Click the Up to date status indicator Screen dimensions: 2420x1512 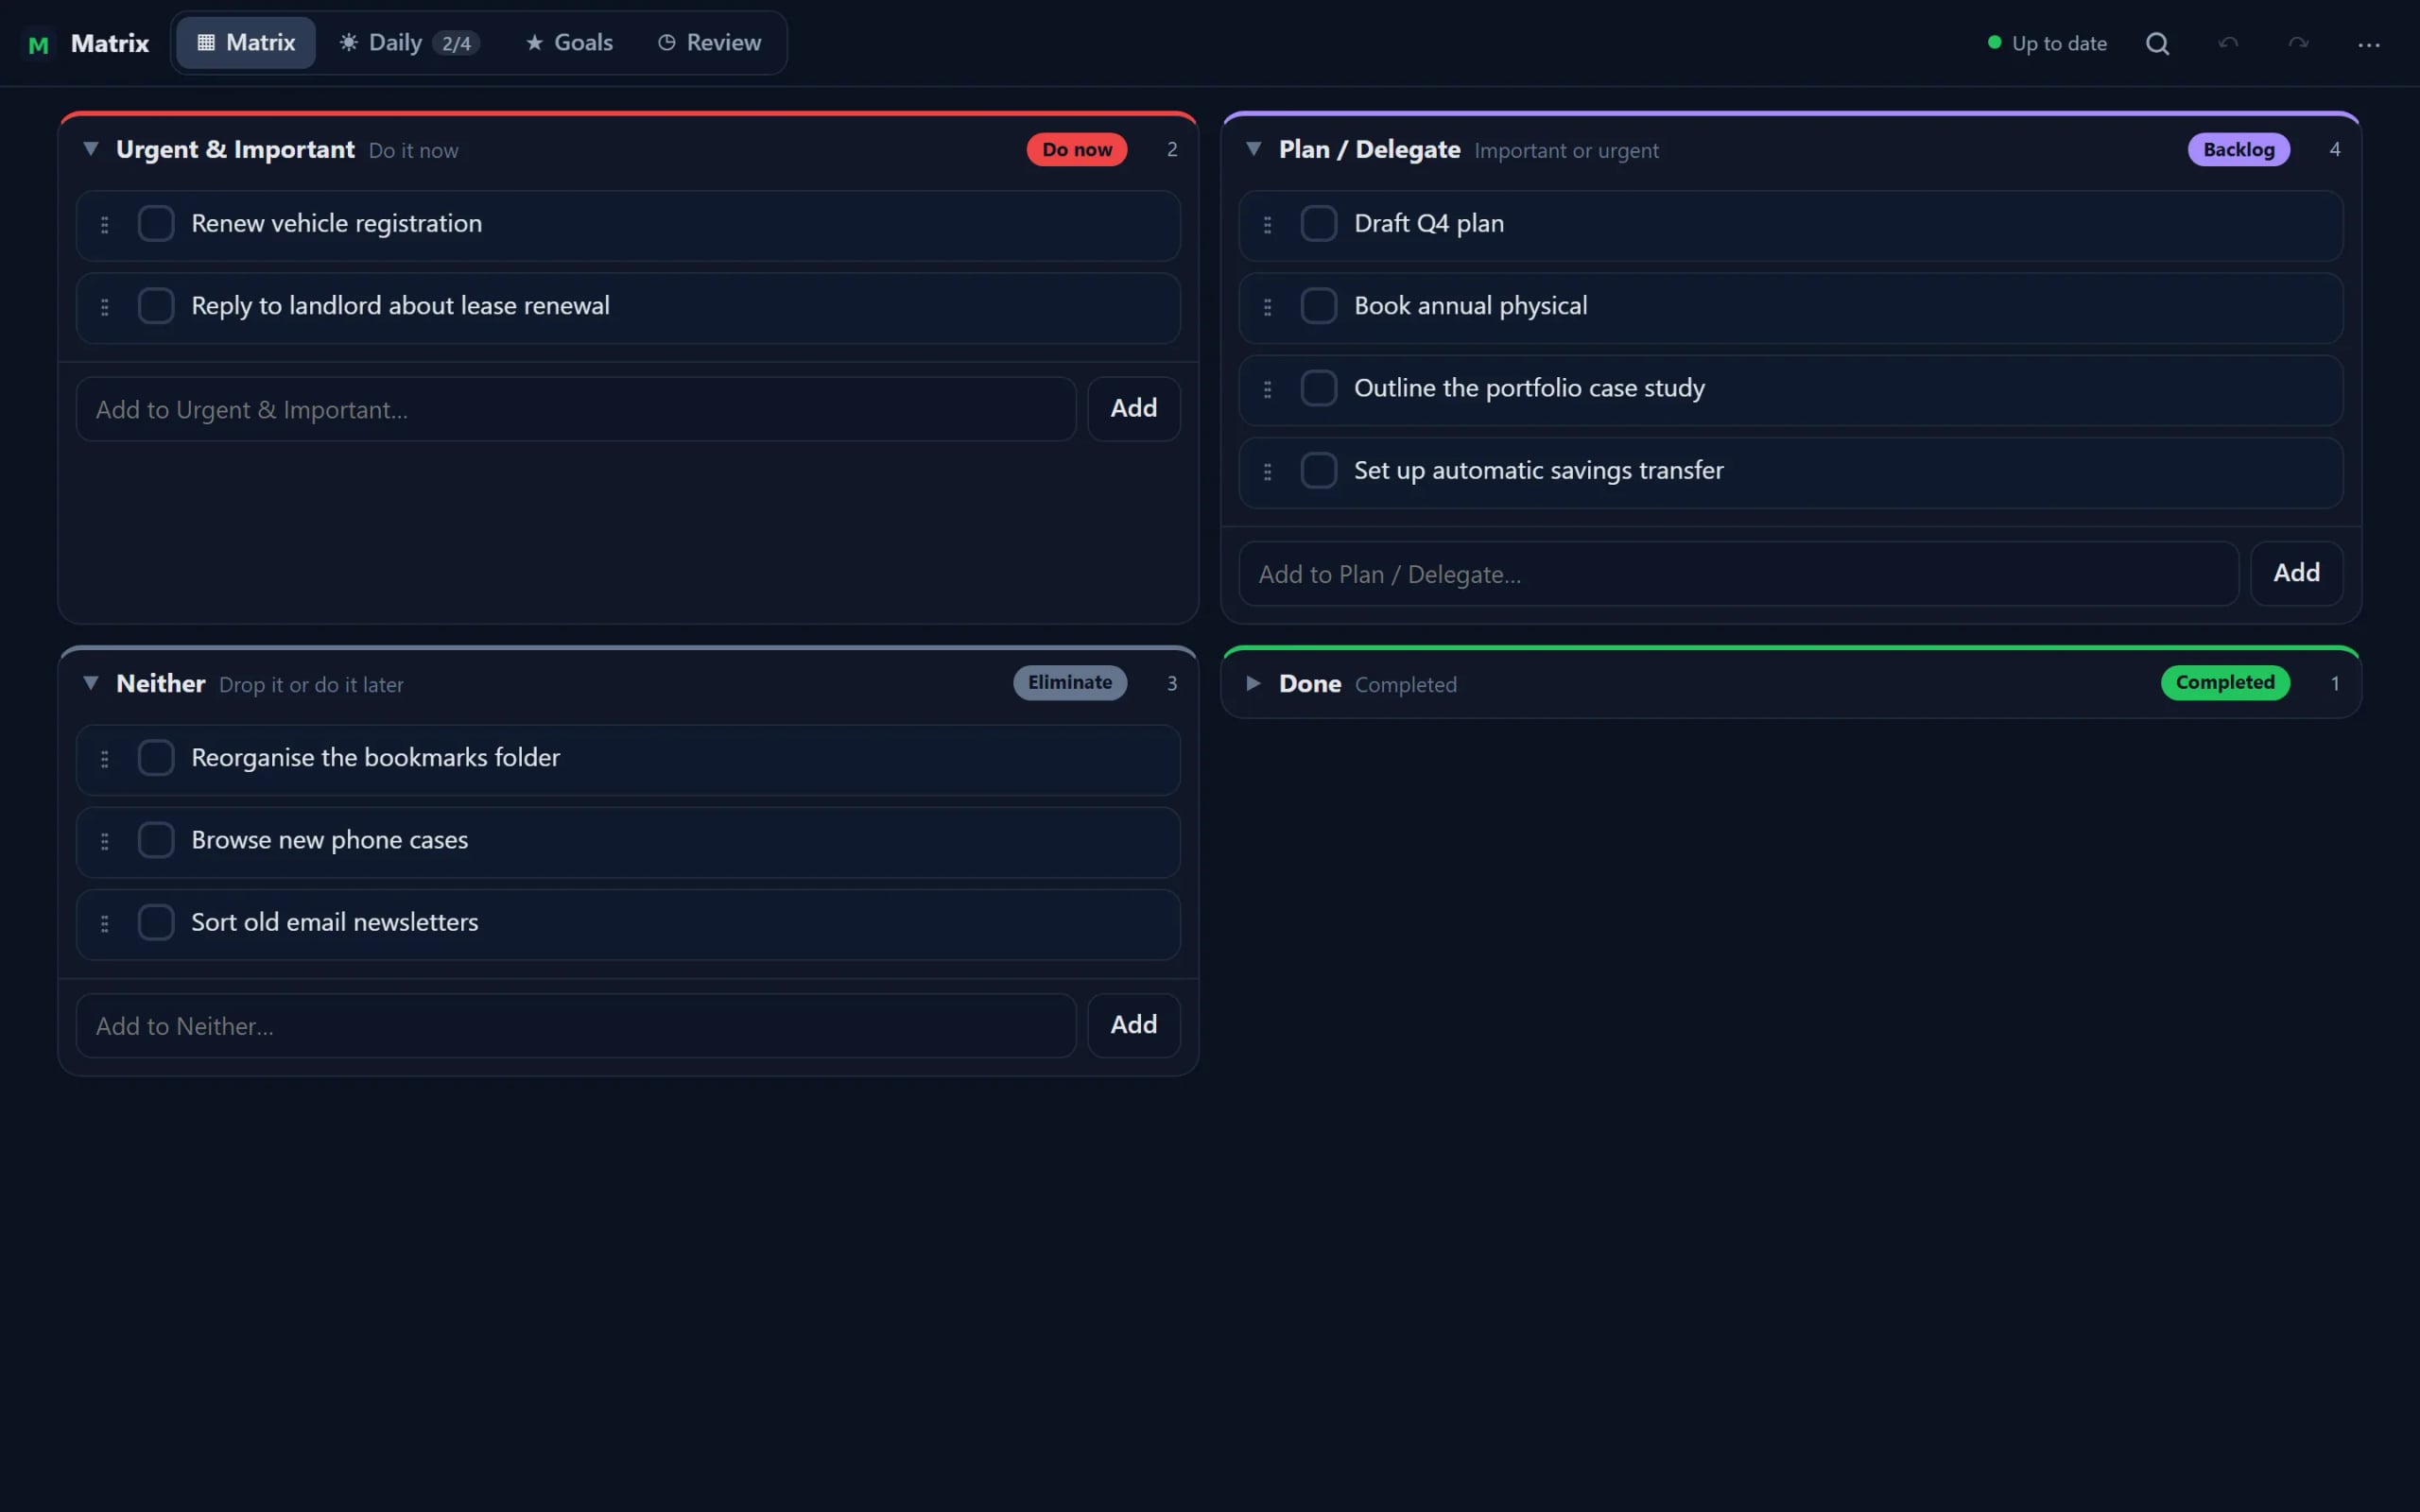click(2047, 43)
